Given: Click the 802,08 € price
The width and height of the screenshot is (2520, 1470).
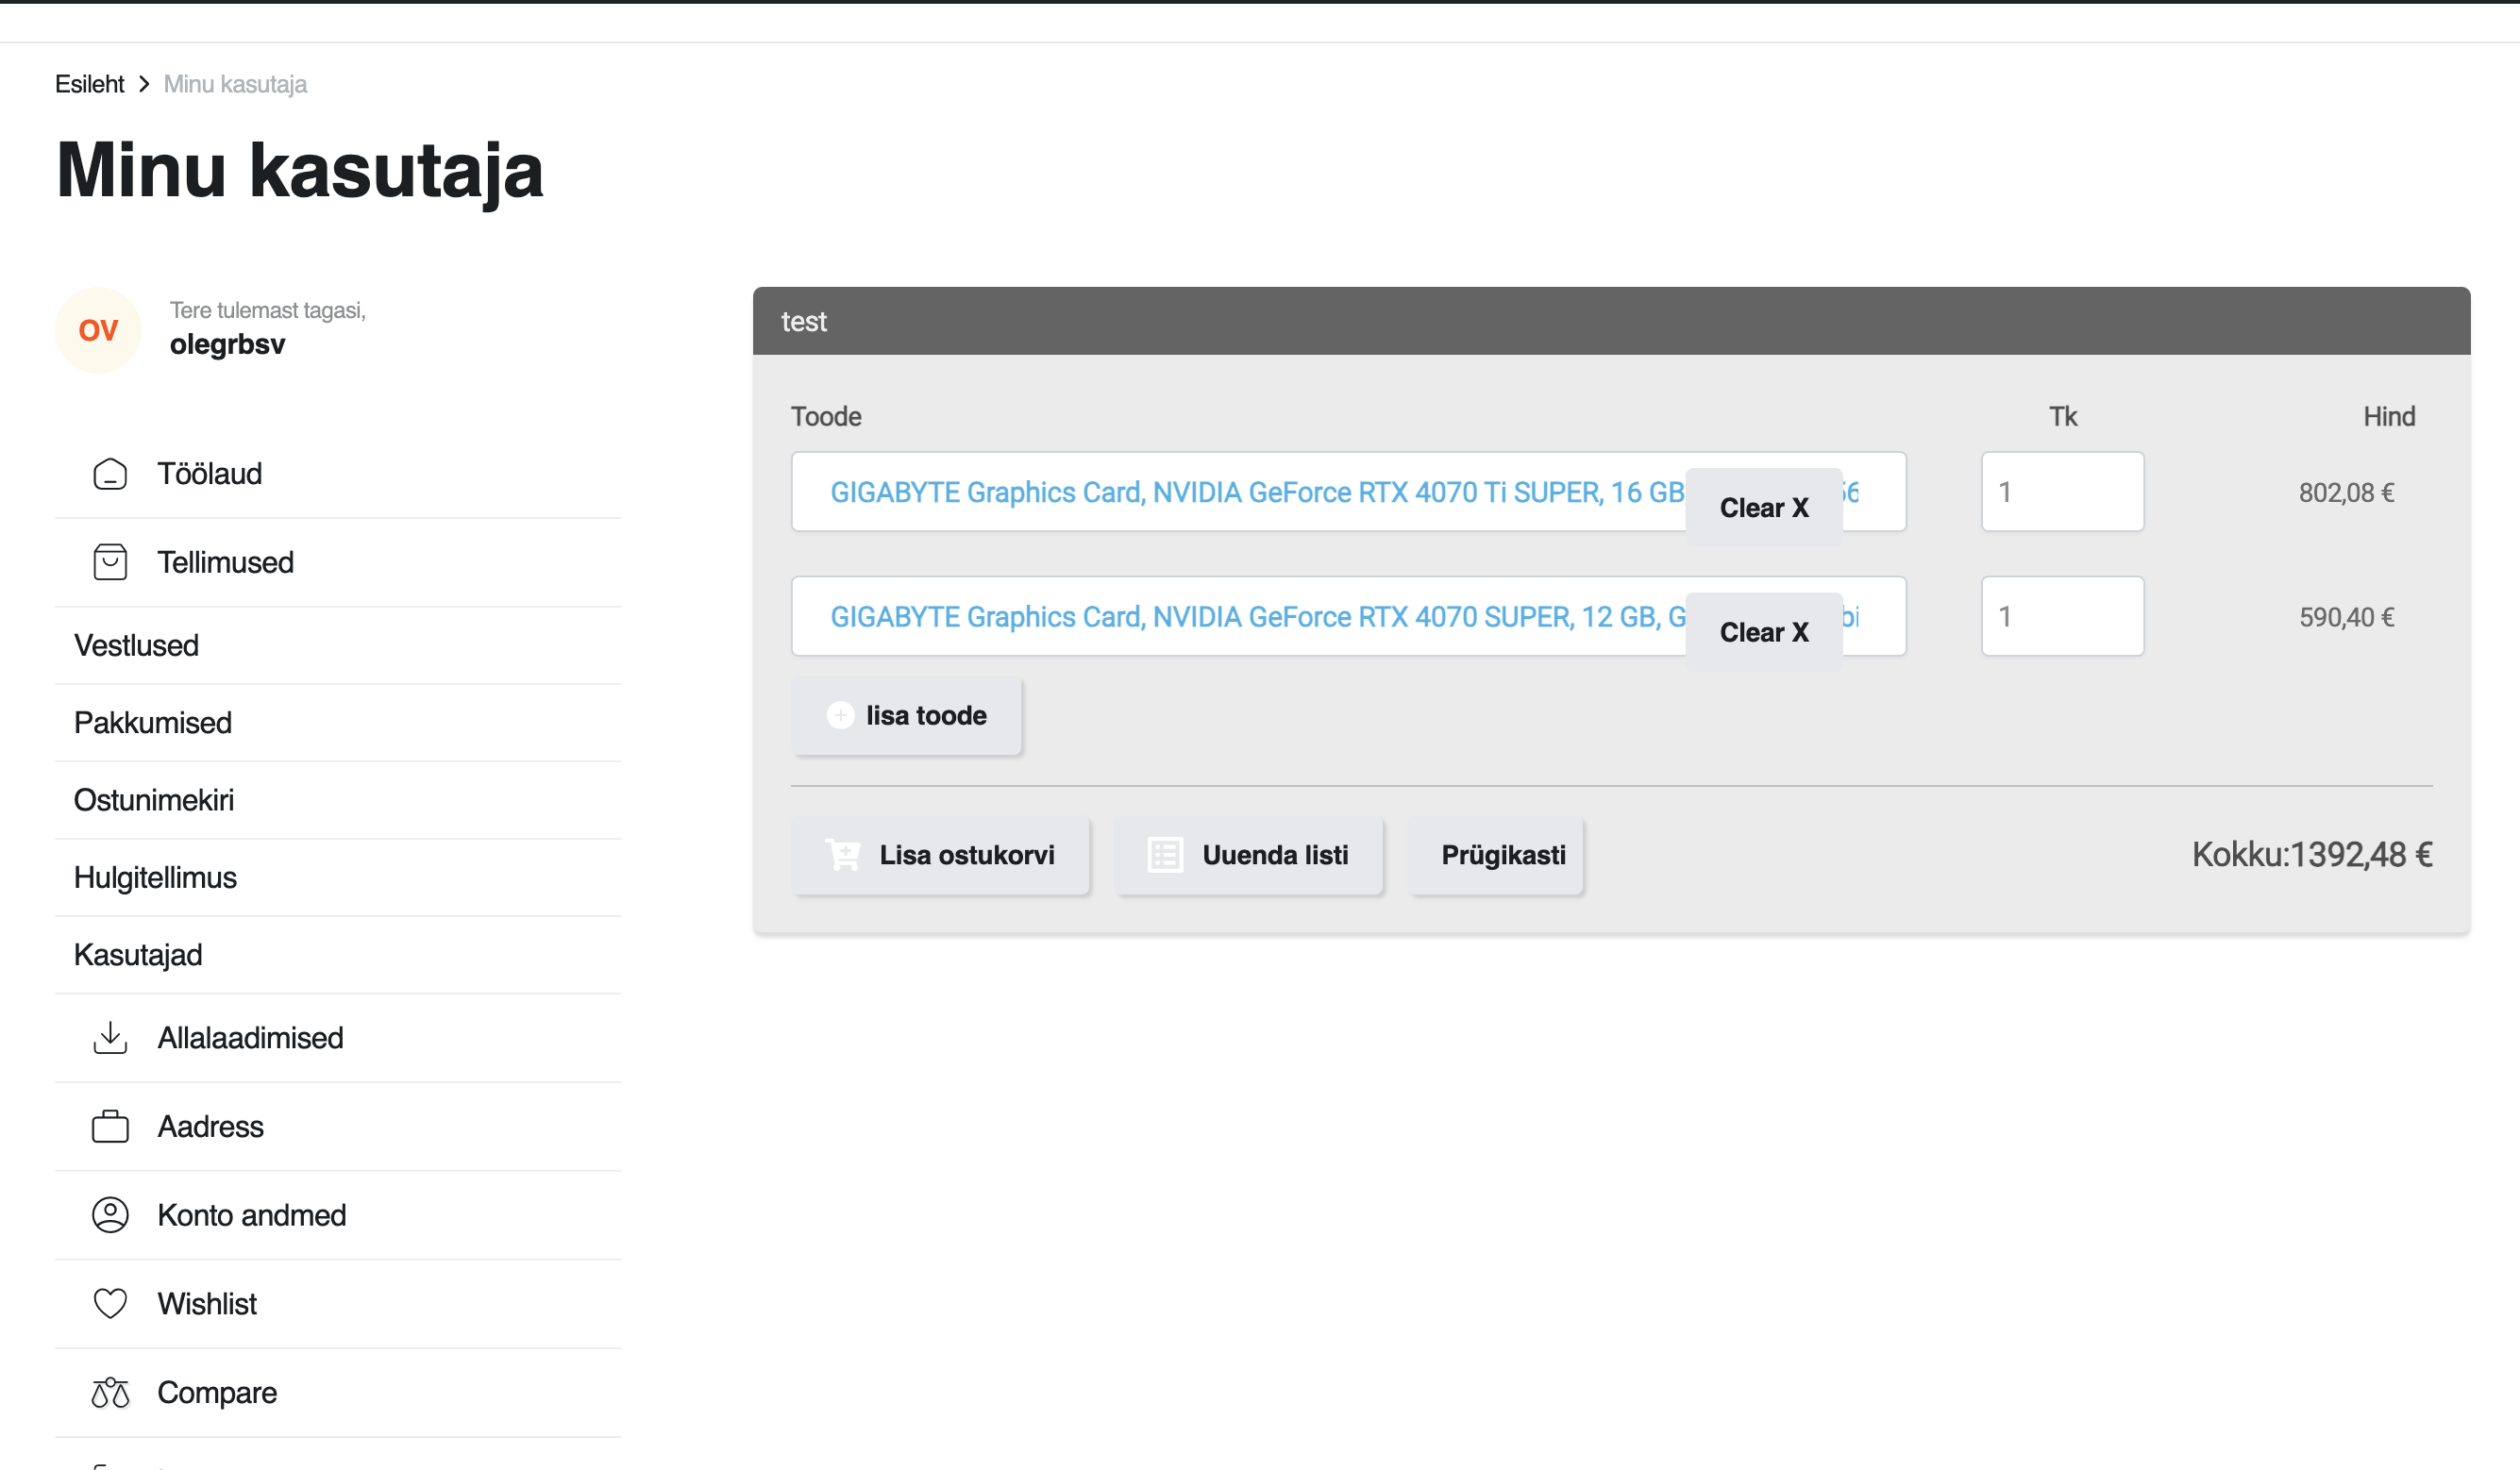Looking at the screenshot, I should [x=2346, y=492].
